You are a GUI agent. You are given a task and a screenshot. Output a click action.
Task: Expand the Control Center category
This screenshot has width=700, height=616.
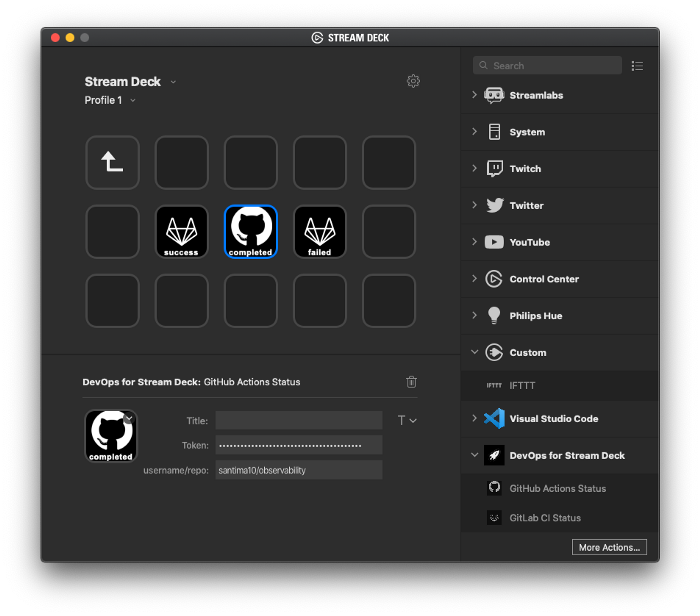point(474,278)
